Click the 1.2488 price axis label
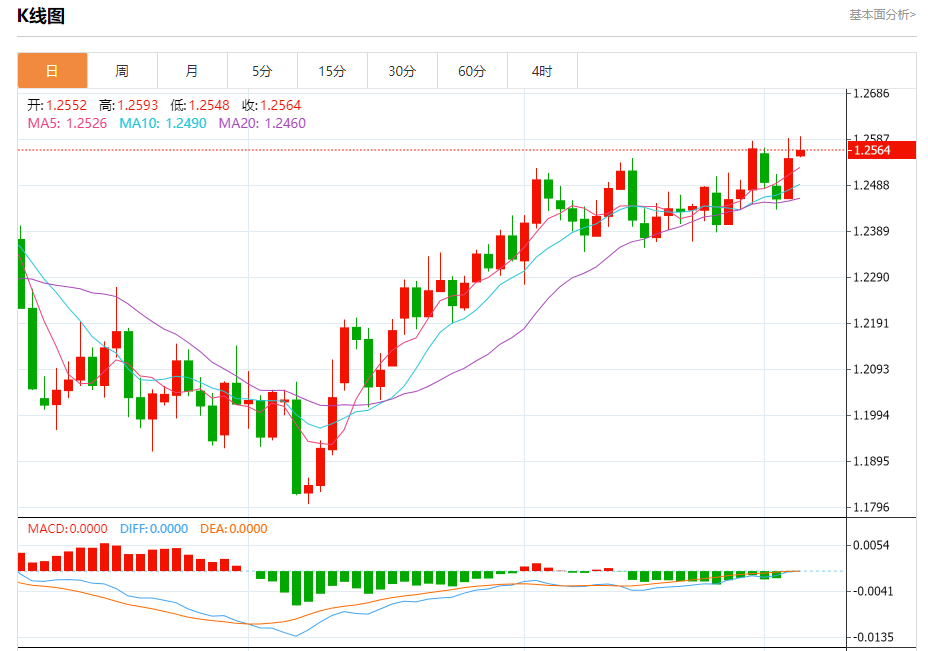 pyautogui.click(x=871, y=185)
